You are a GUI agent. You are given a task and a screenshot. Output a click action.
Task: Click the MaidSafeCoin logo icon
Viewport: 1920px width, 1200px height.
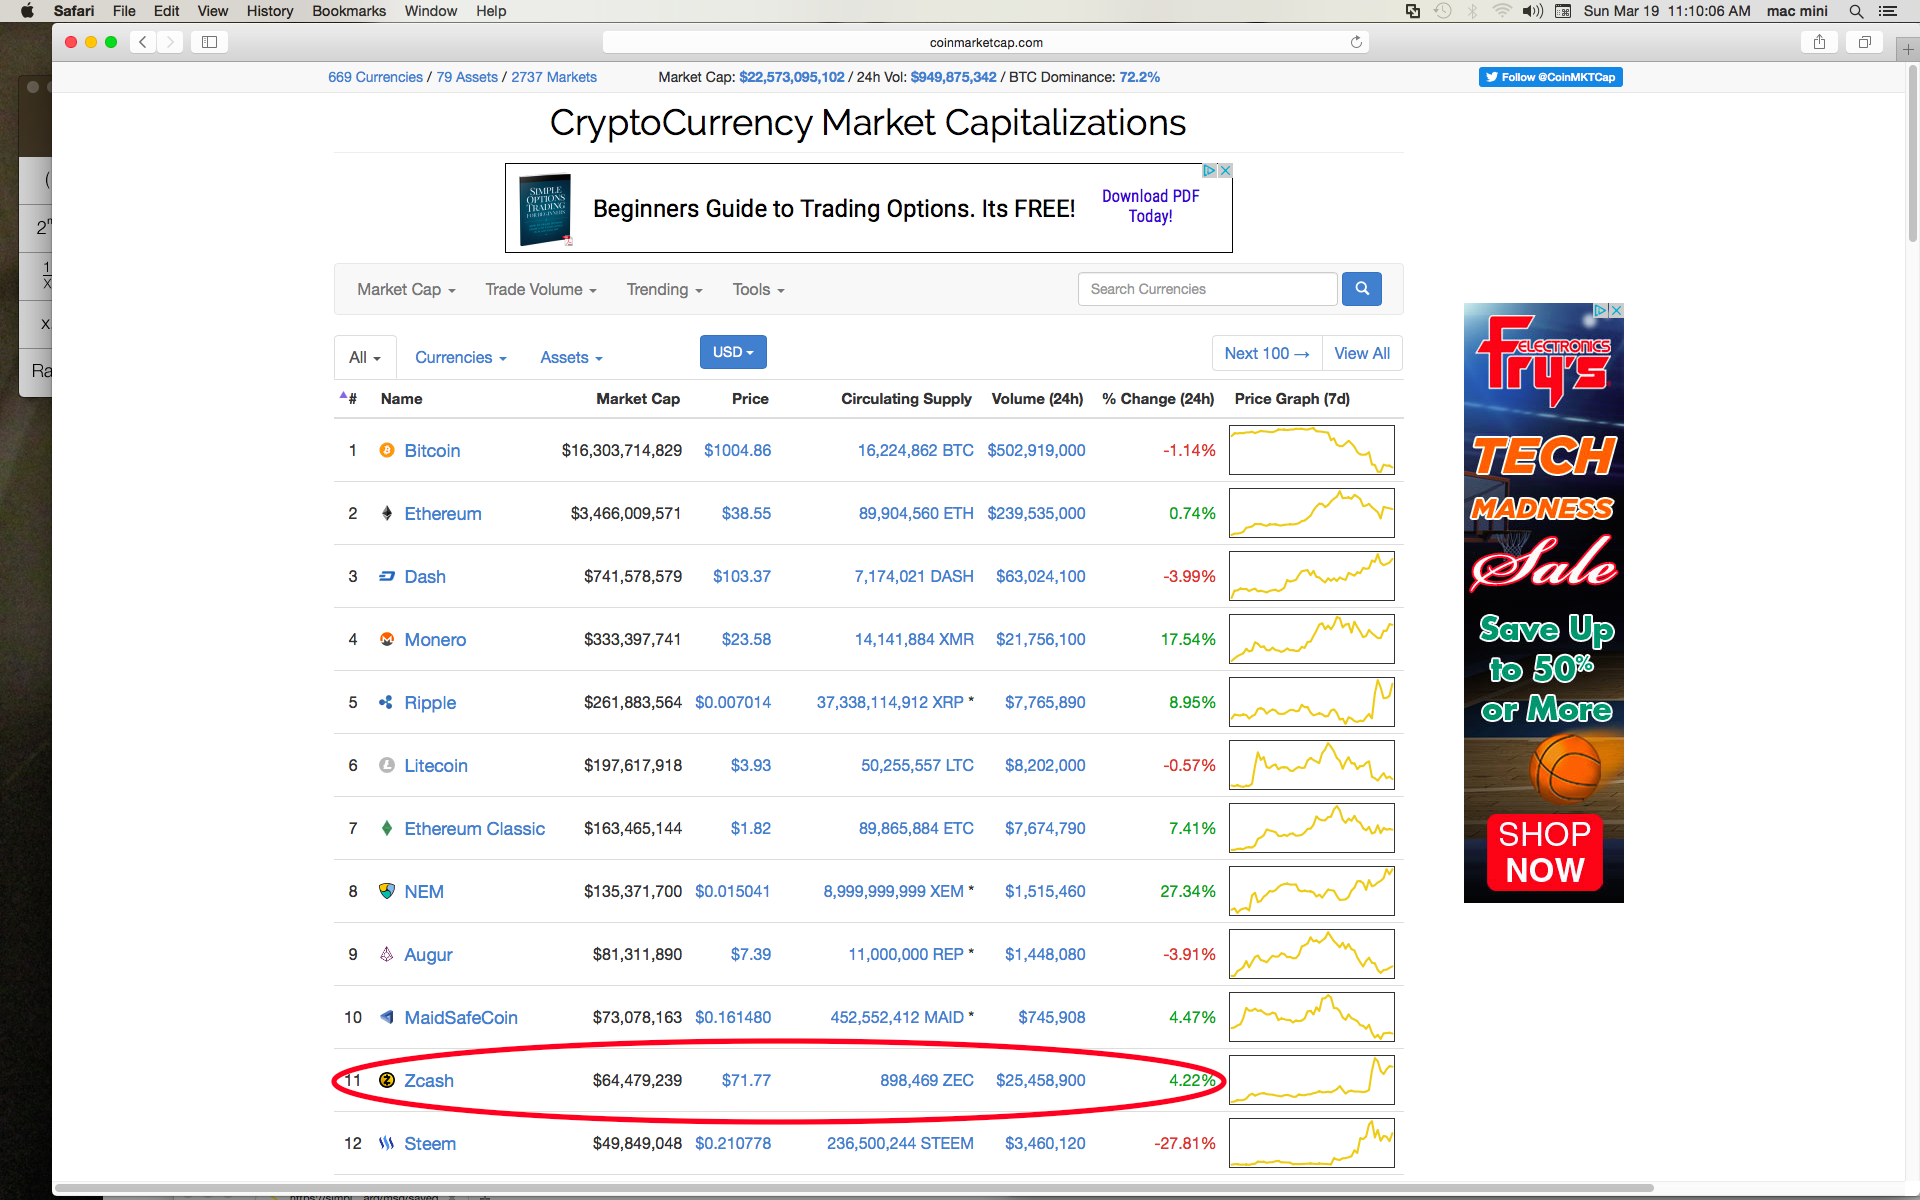[387, 1017]
